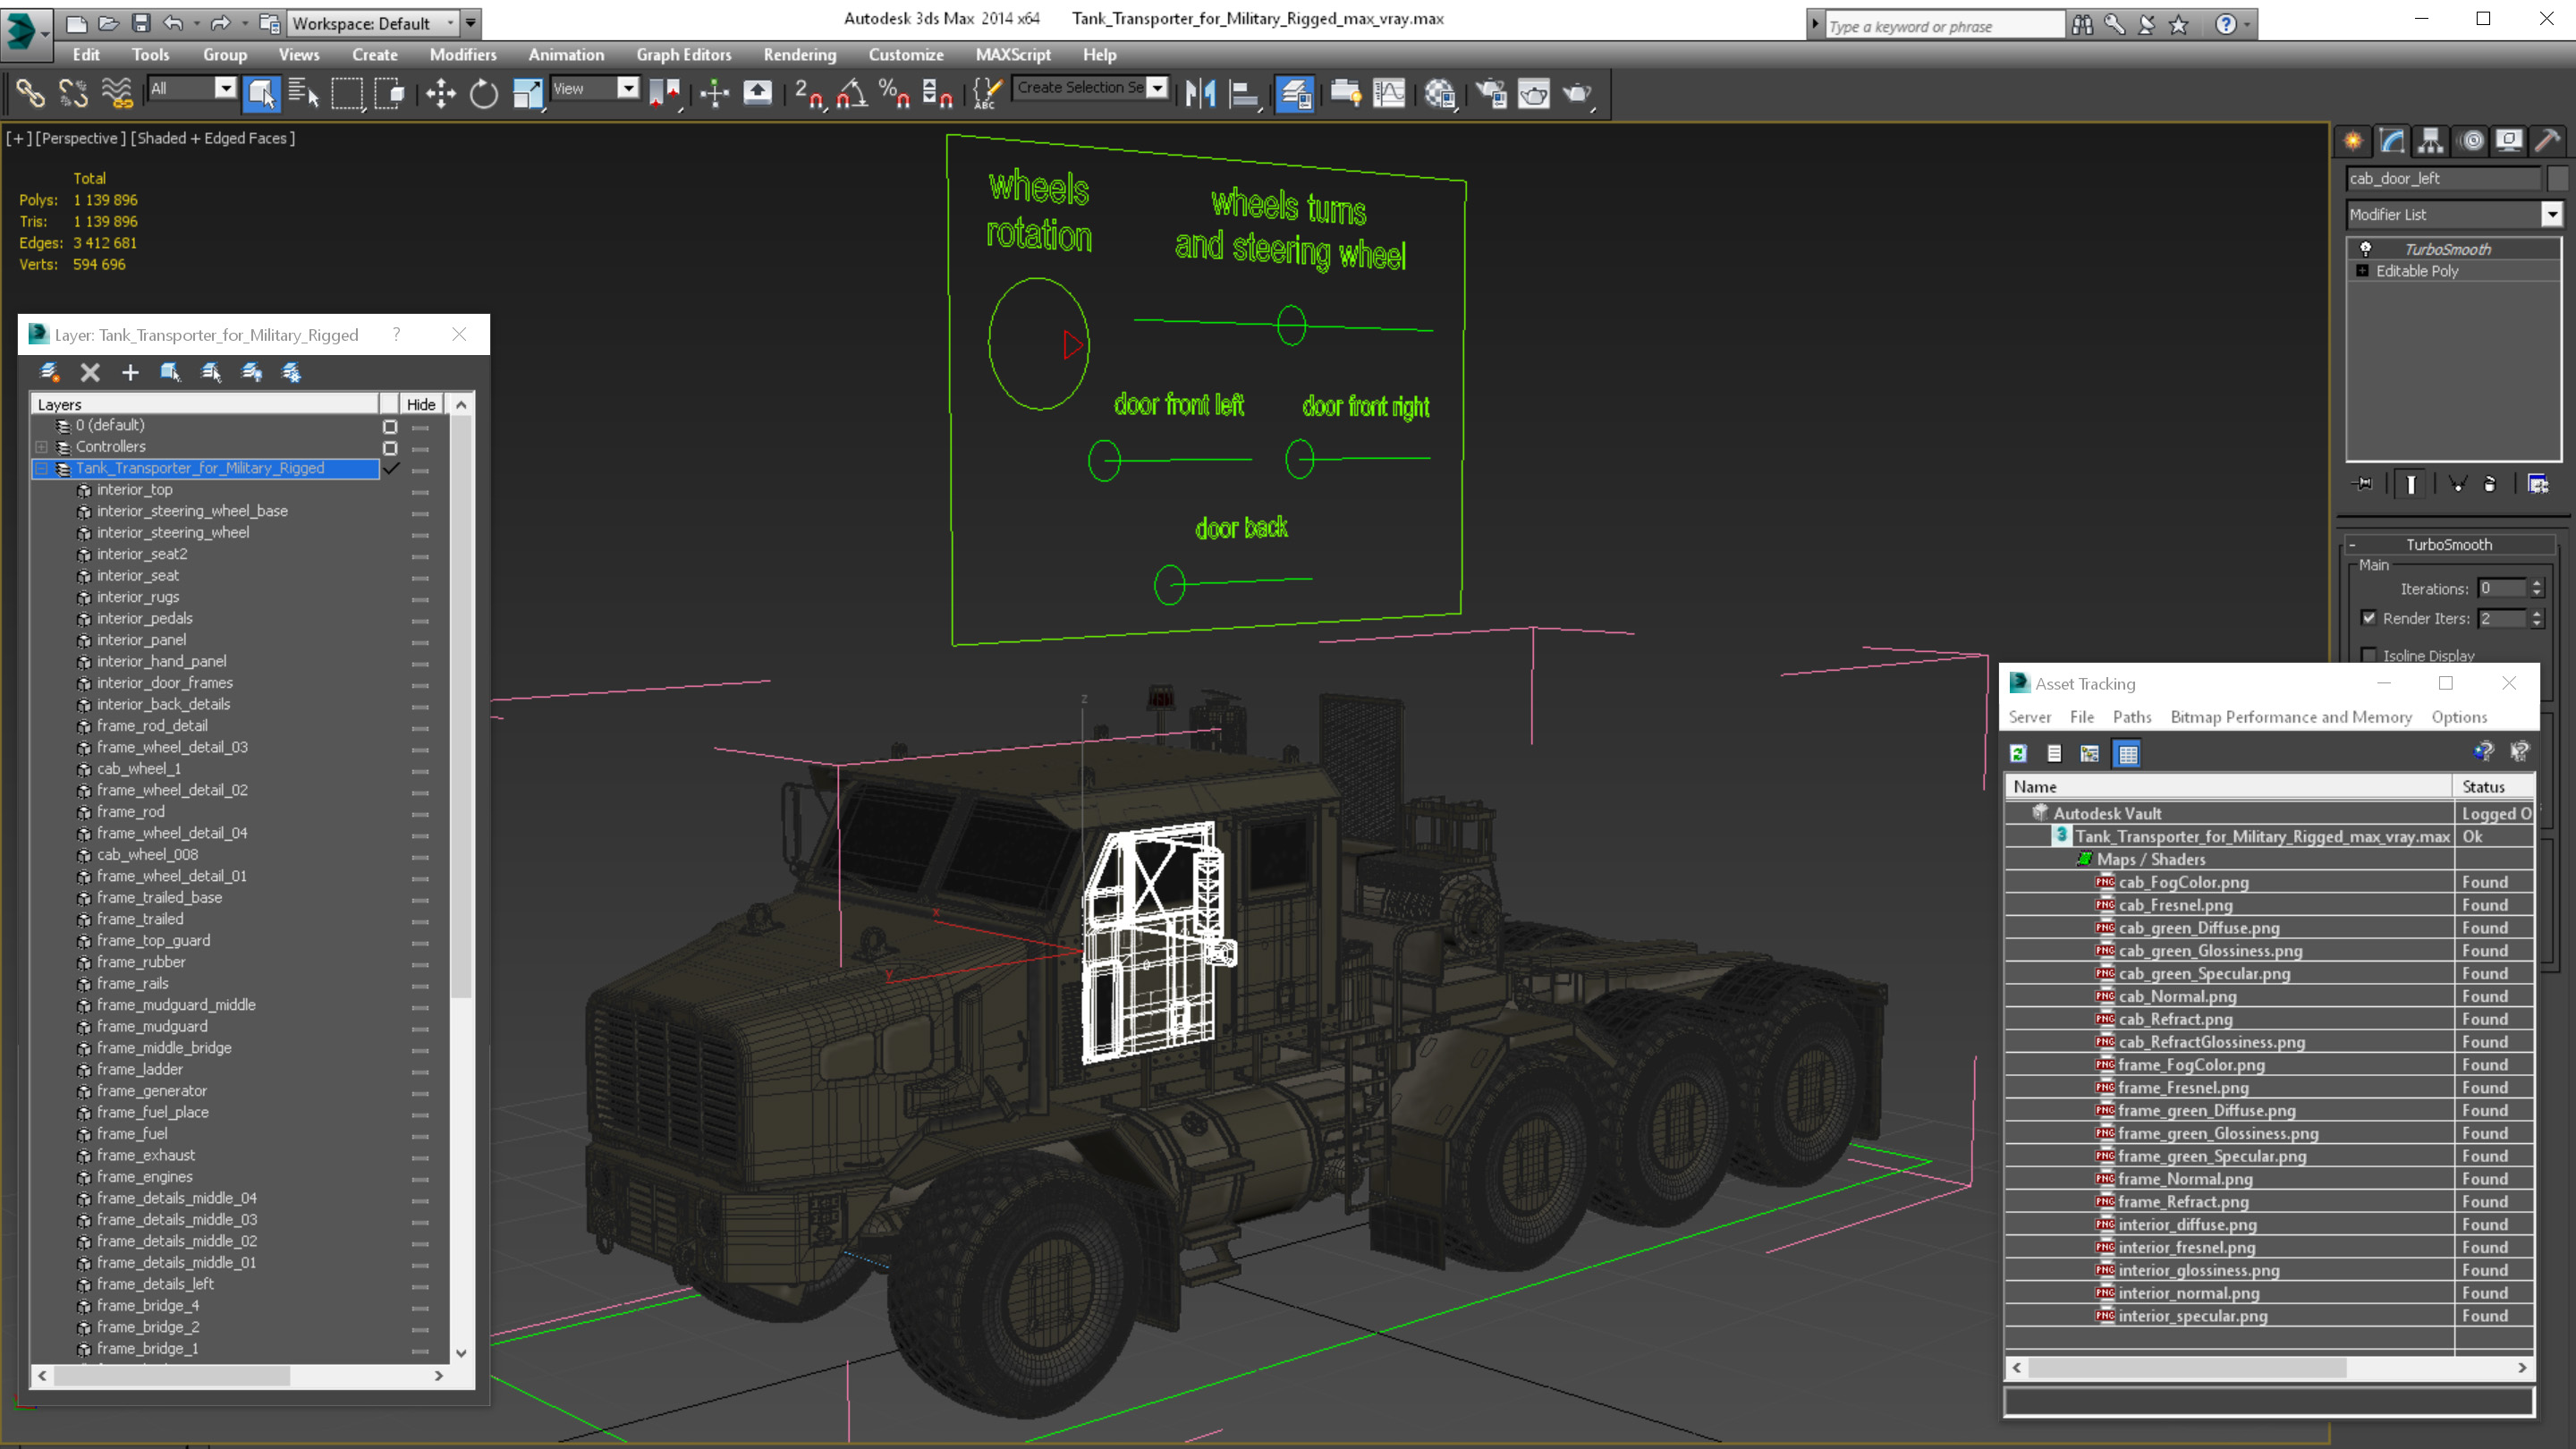Enable the Isoline Display checkbox
Screen dimensions: 2576x1449
pos(2368,655)
